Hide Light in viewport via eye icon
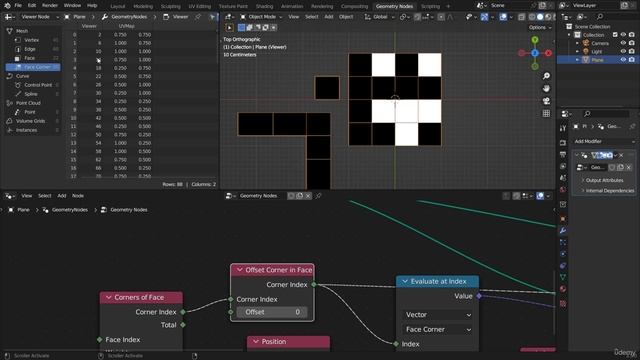 pyautogui.click(x=623, y=51)
